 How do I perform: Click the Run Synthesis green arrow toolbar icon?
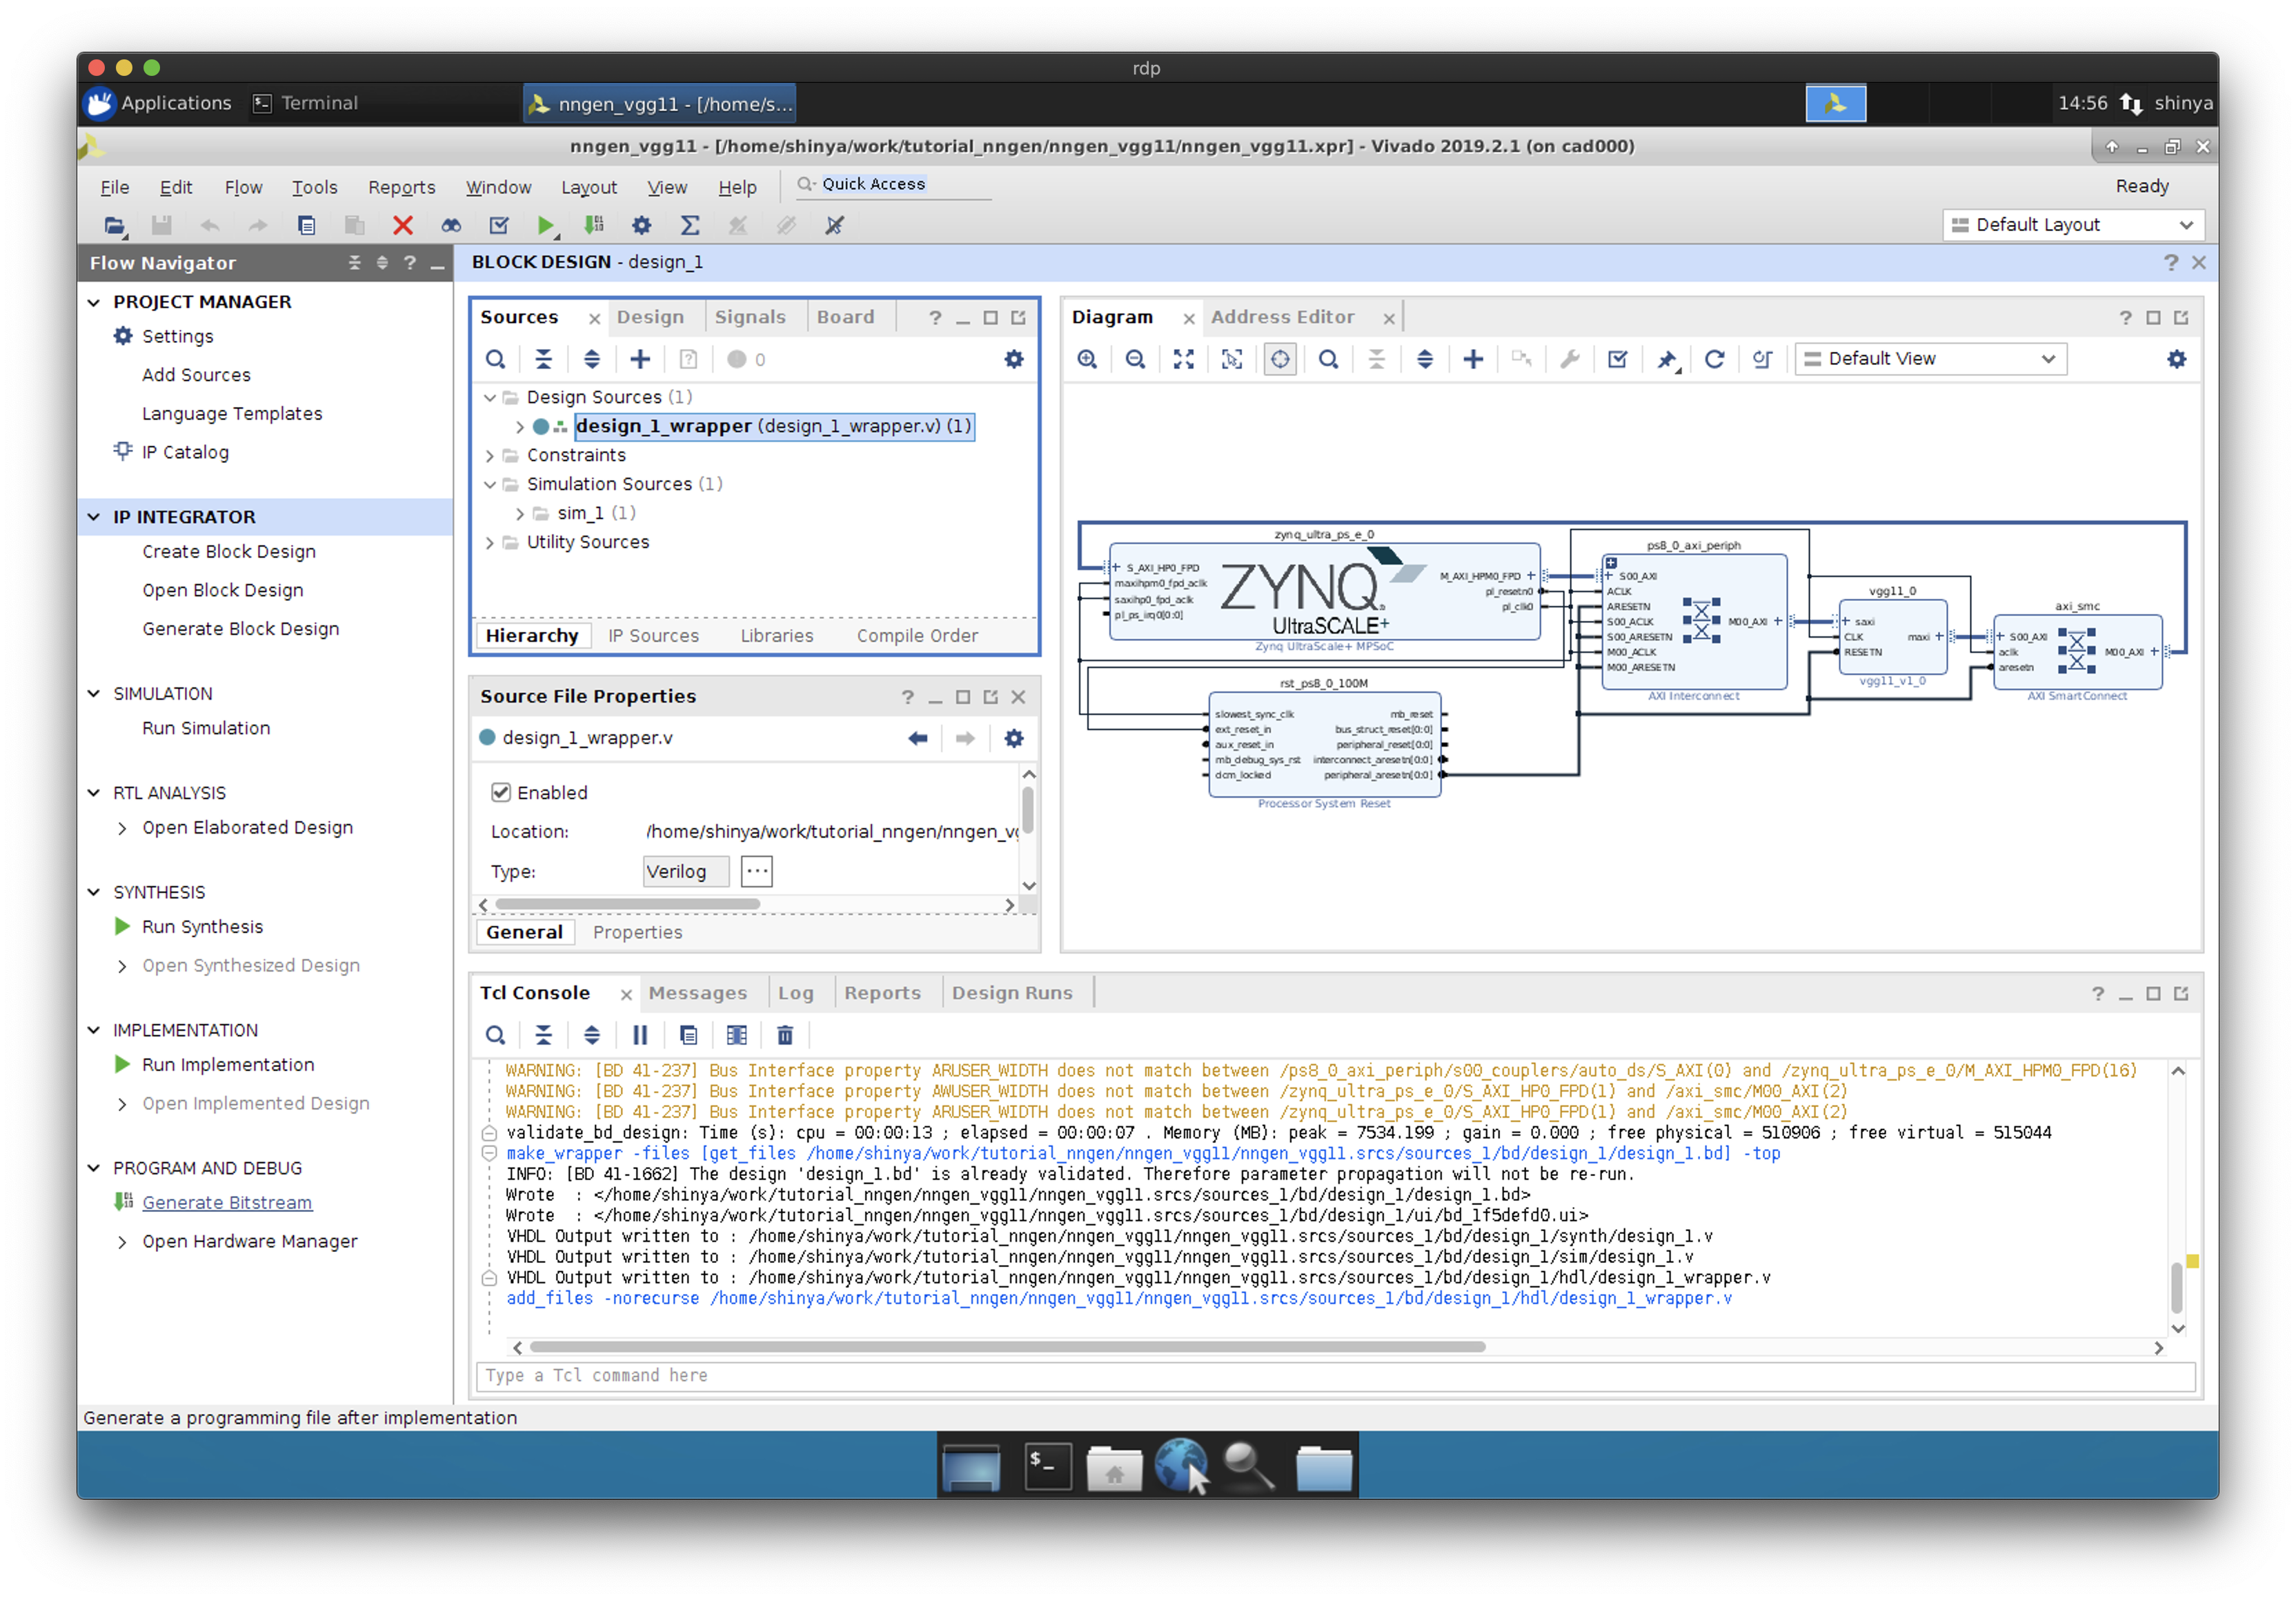545,225
